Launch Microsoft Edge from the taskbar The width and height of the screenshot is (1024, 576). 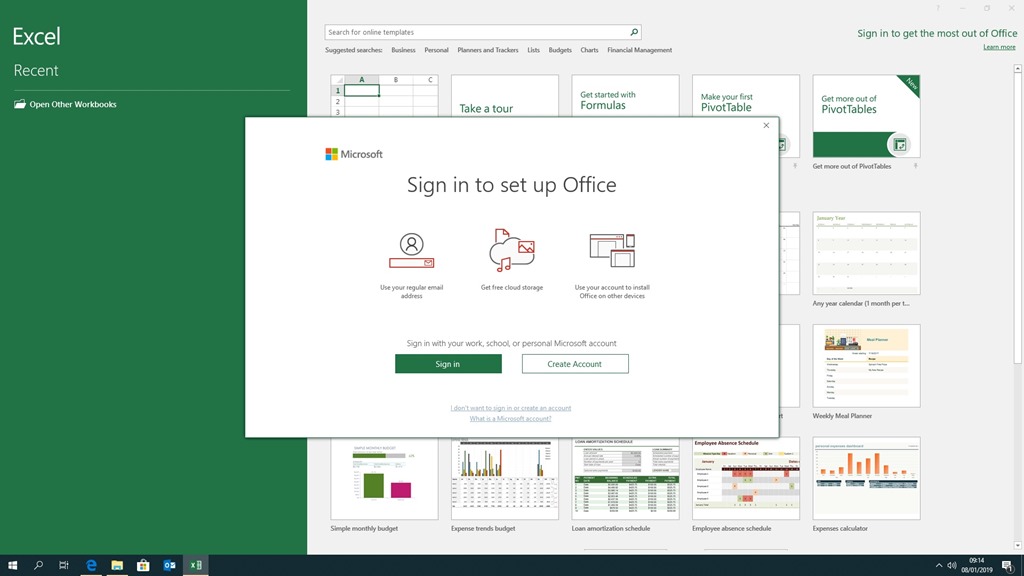point(91,565)
